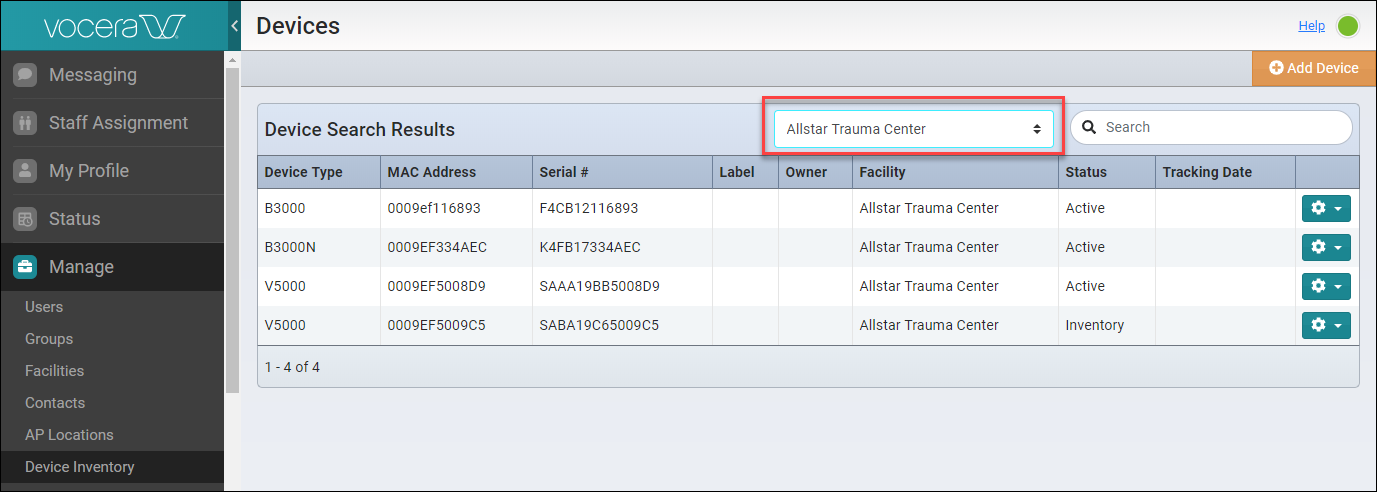1377x492 pixels.
Task: Open gear actions menu for B3000N device
Action: click(1326, 247)
